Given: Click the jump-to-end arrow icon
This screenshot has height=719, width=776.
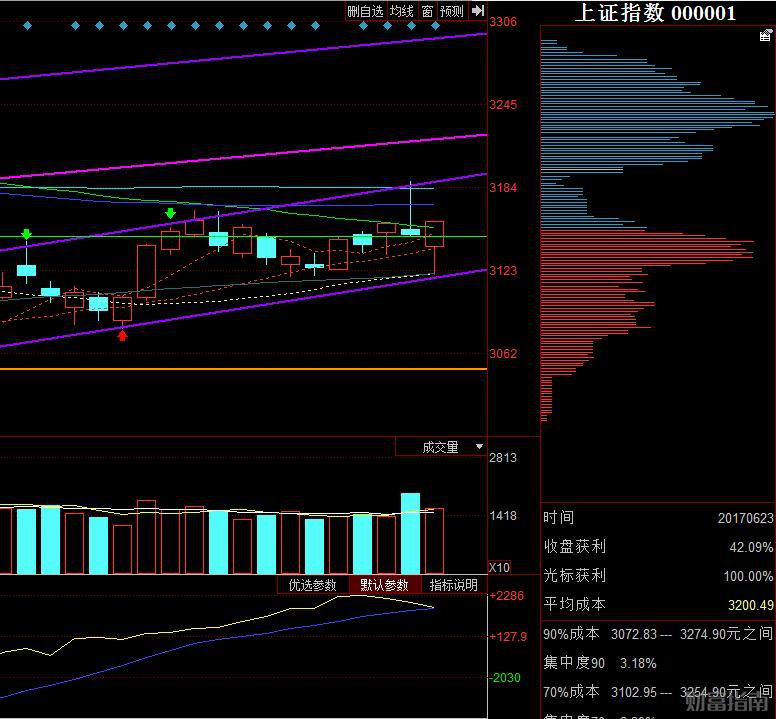Looking at the screenshot, I should click(x=478, y=10).
